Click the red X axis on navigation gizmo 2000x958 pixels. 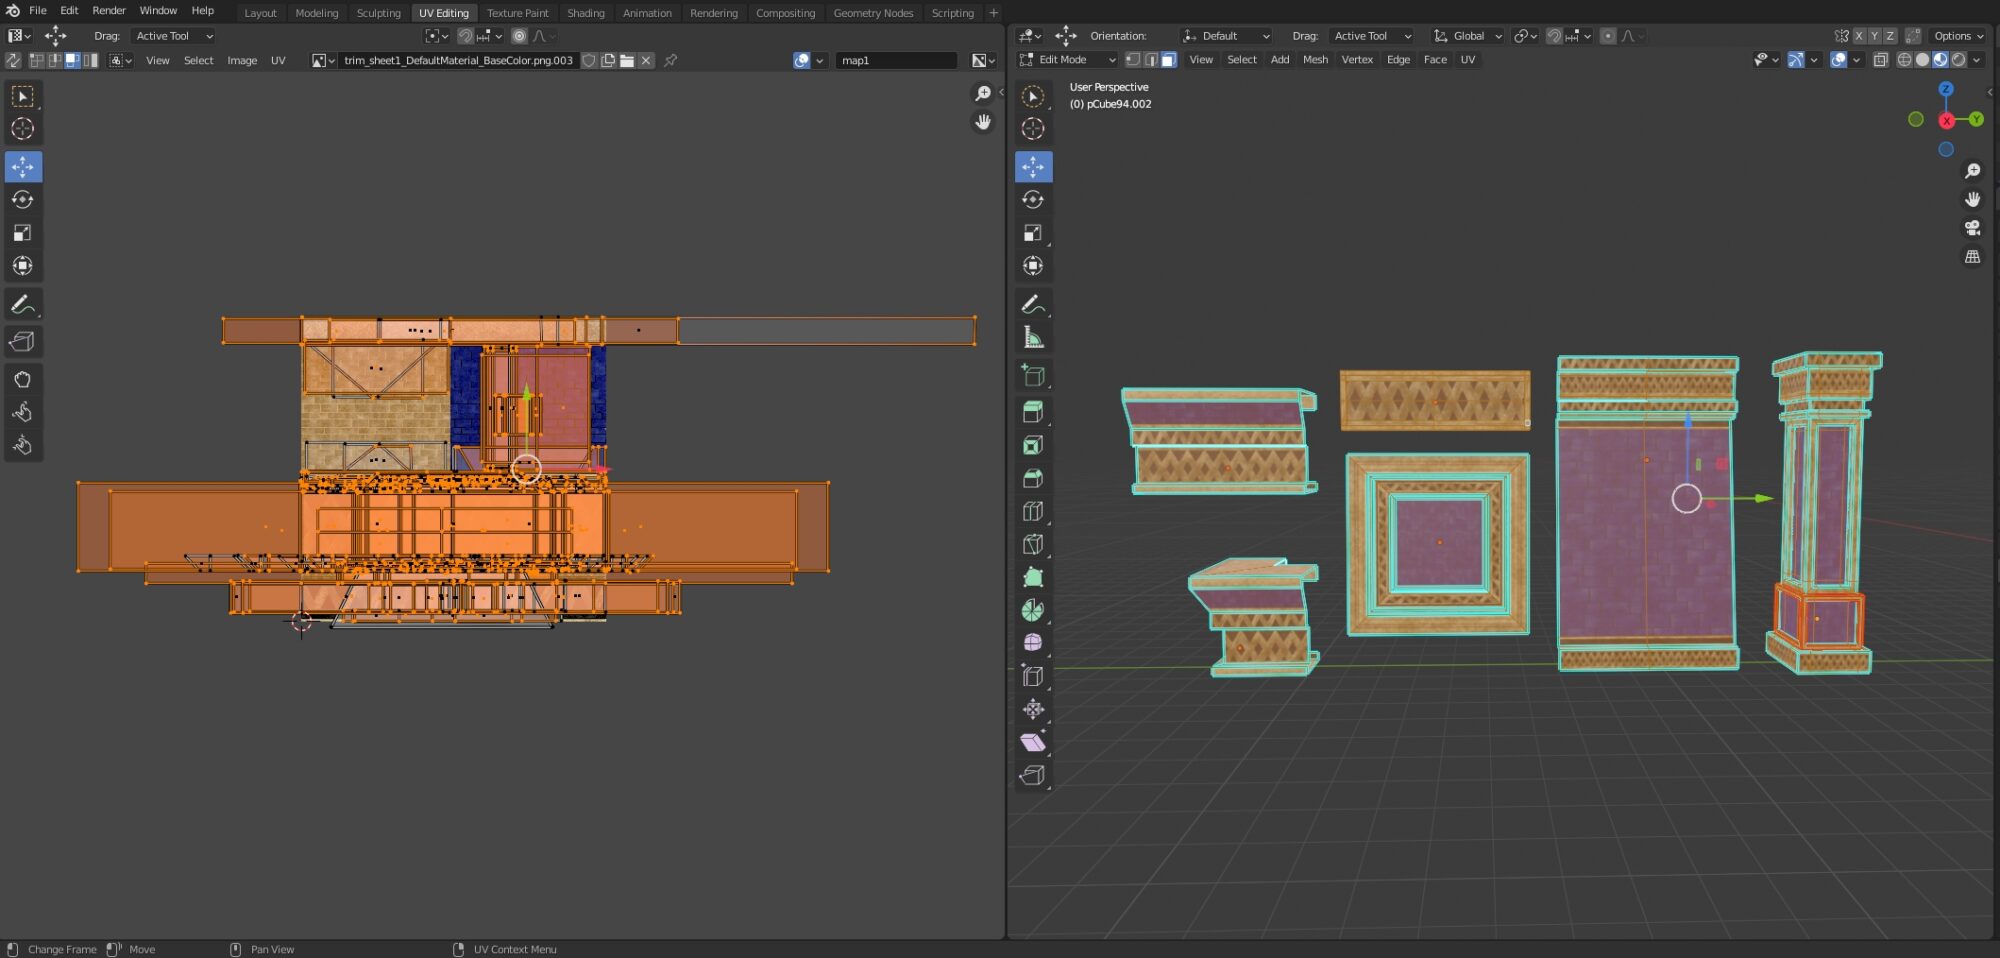(1946, 121)
